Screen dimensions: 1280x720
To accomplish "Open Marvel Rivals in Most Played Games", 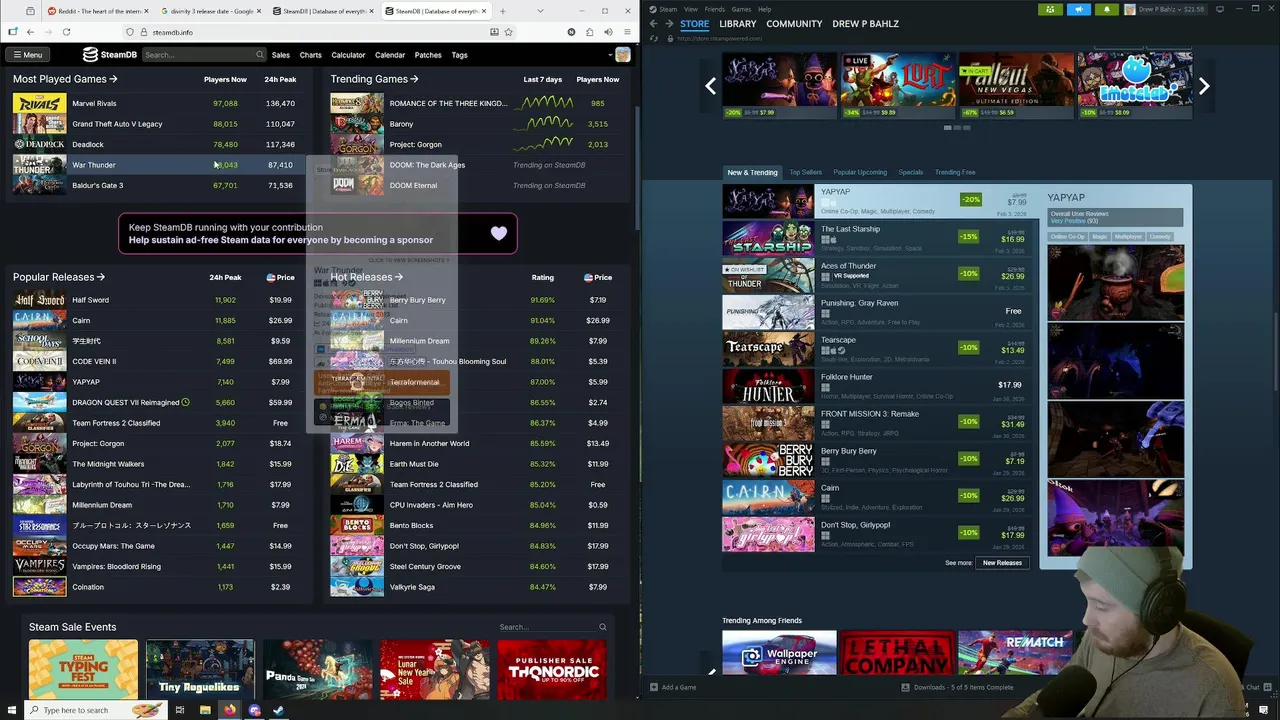I will [94, 103].
